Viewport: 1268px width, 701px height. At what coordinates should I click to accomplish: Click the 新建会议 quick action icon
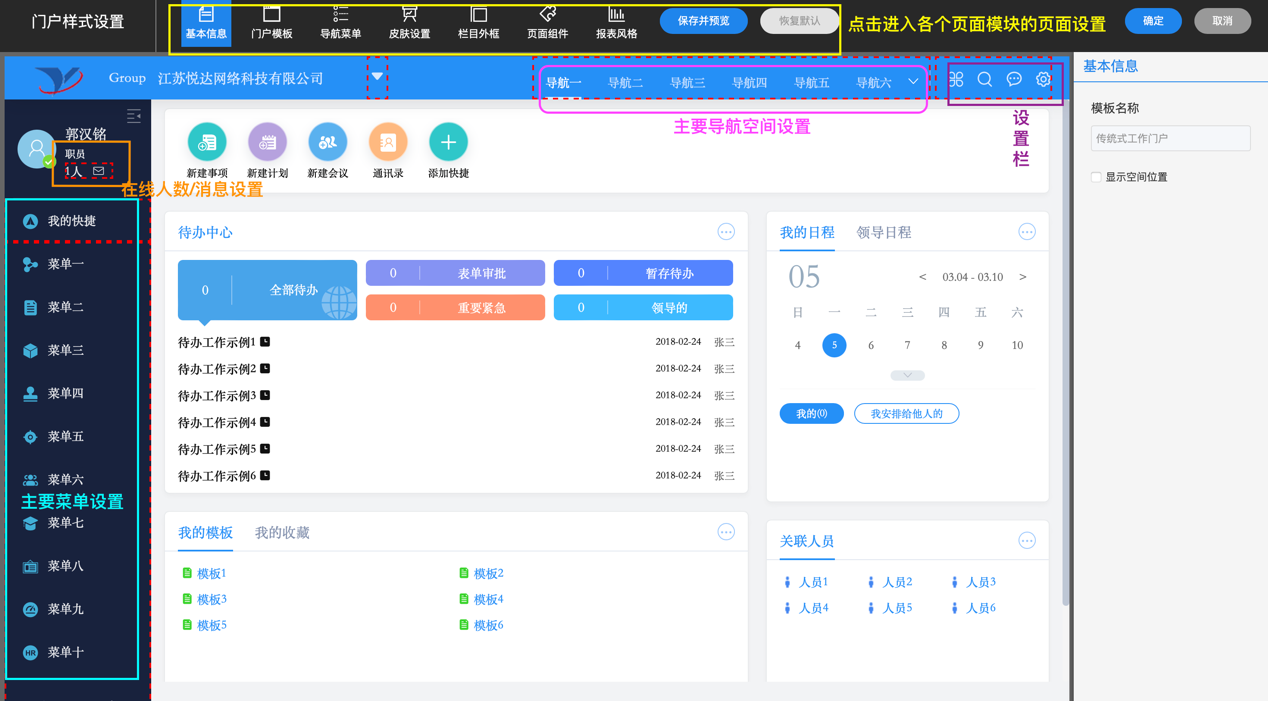[x=327, y=143]
